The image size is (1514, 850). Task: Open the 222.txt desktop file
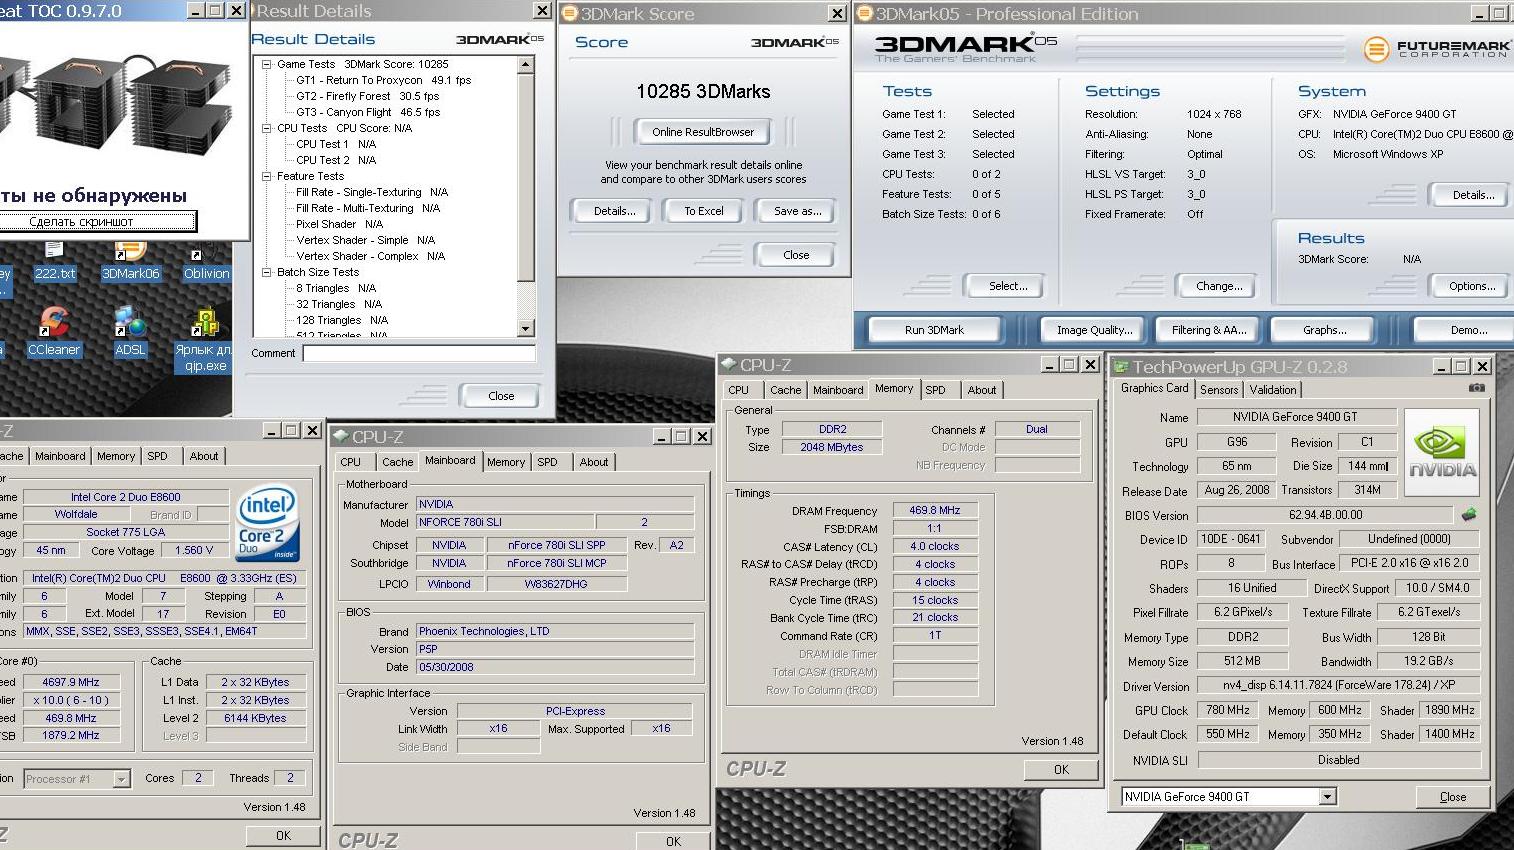click(54, 262)
